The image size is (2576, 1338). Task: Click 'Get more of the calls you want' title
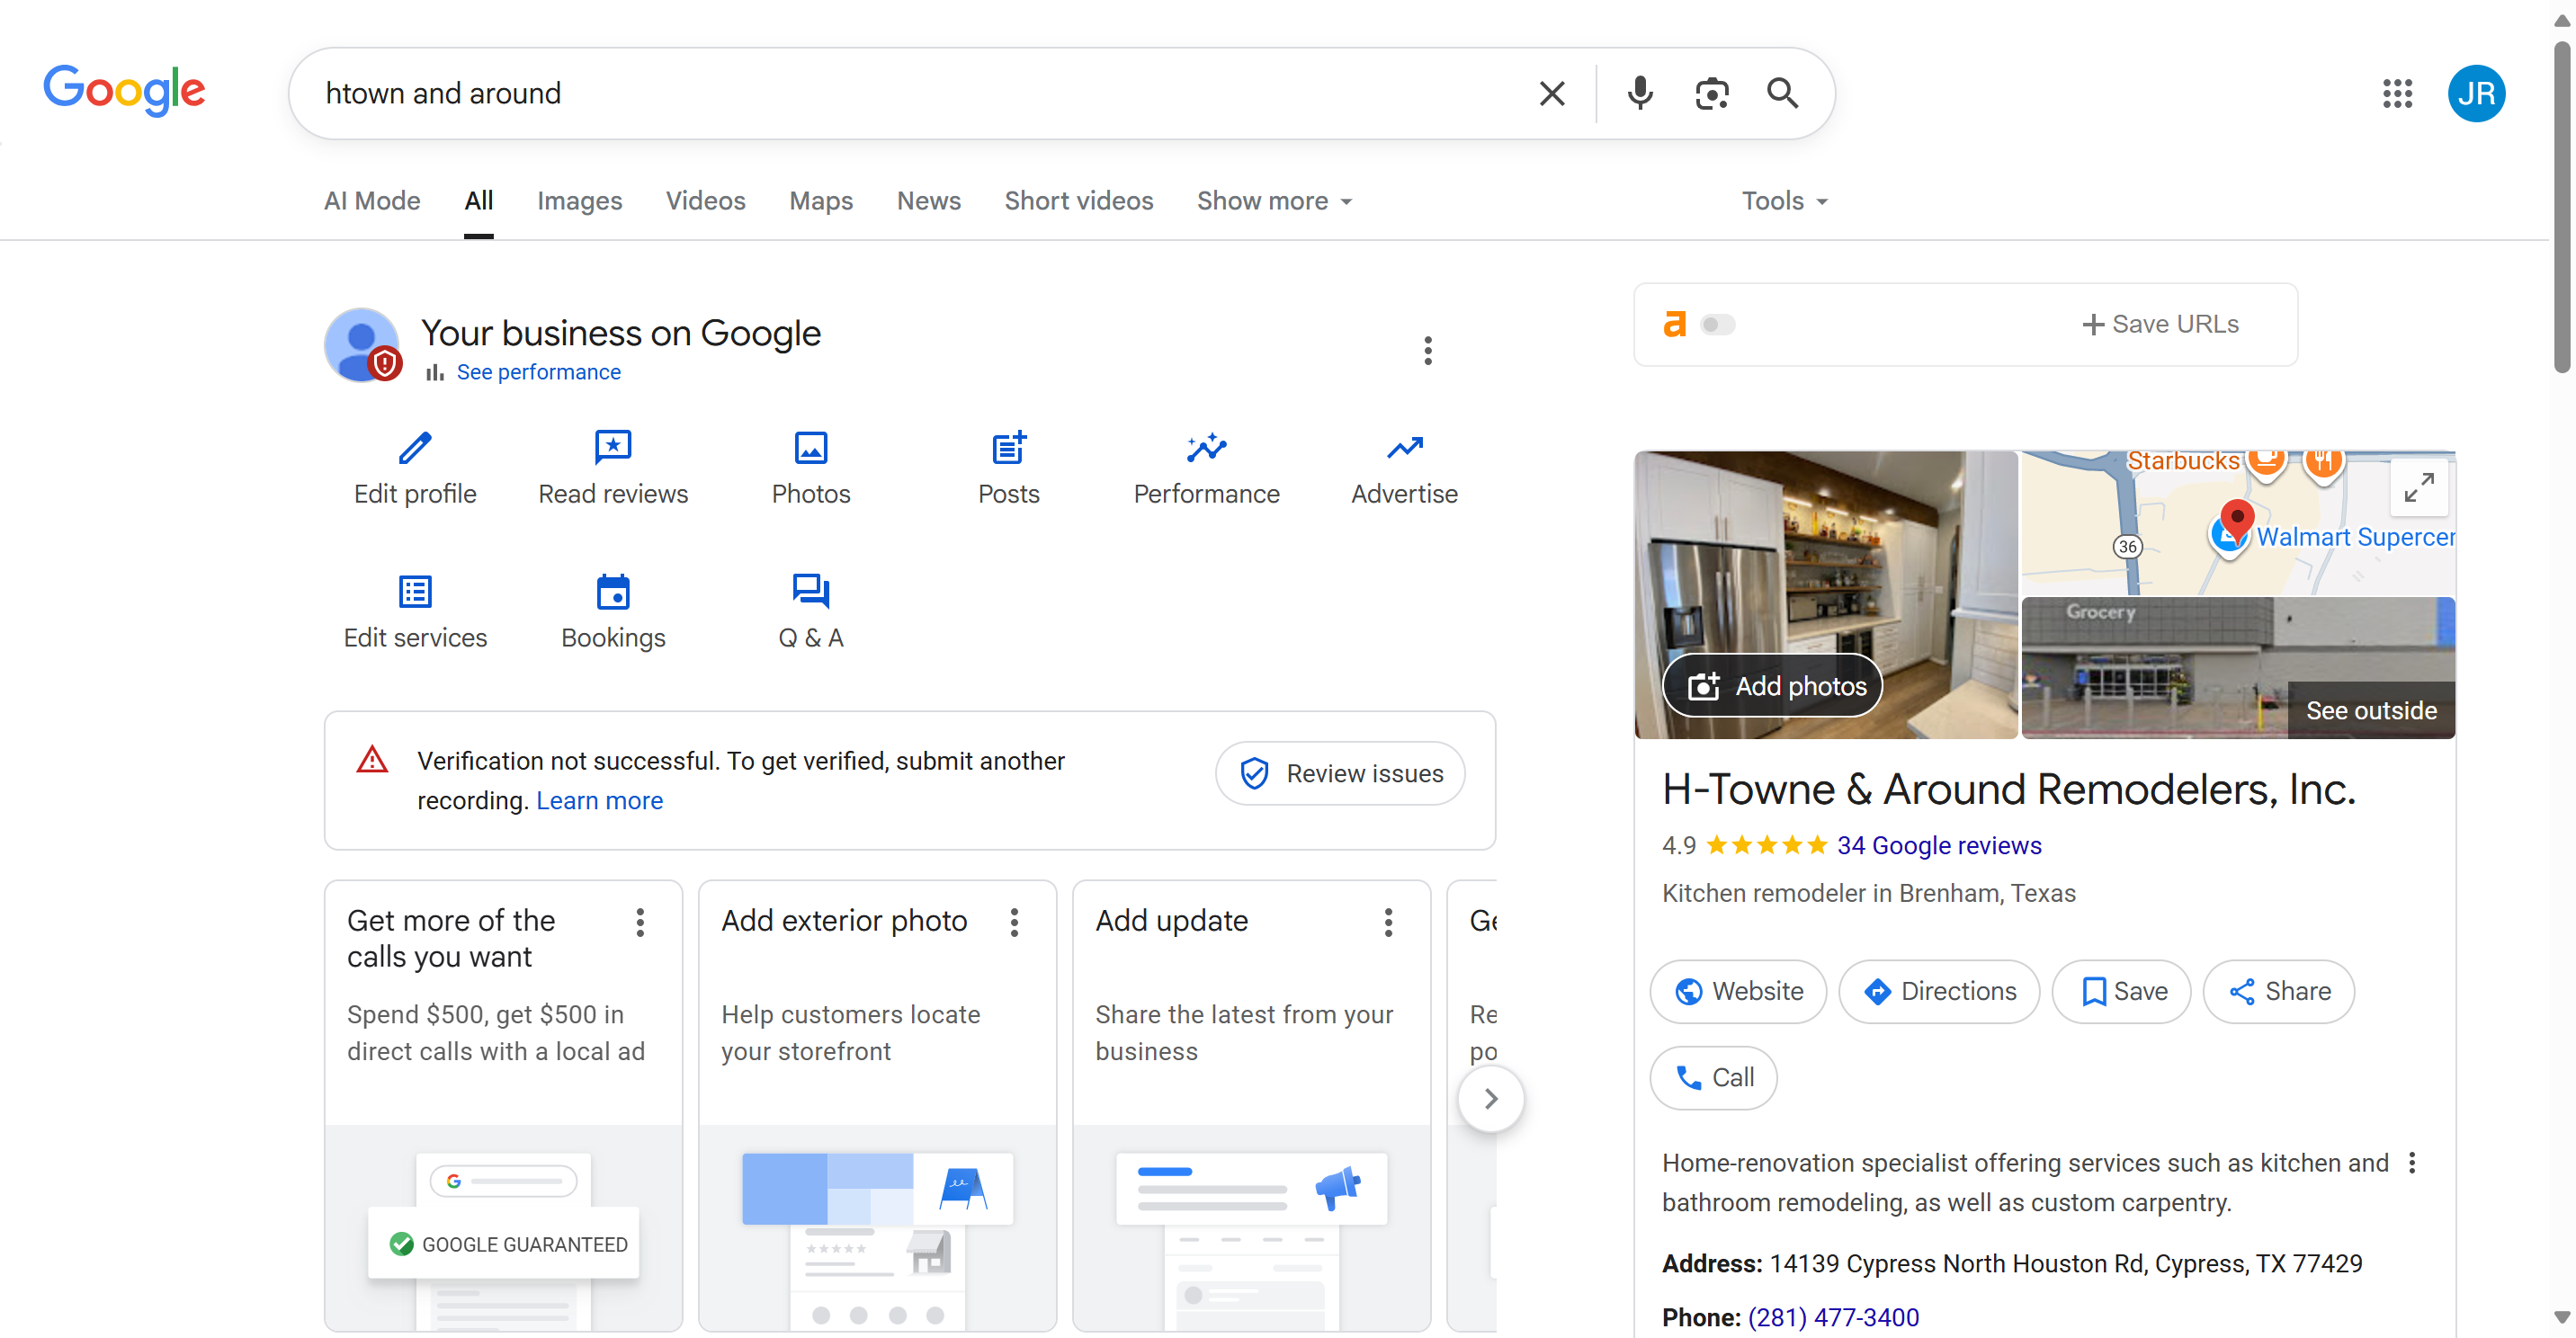[x=451, y=938]
